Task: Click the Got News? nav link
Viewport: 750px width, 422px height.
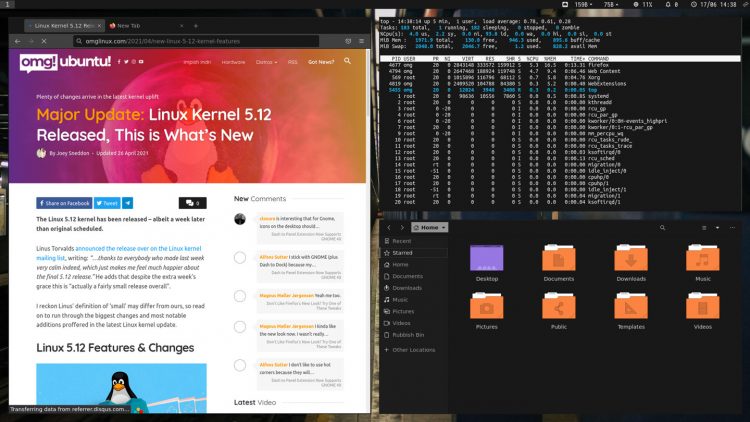Action: coord(321,62)
